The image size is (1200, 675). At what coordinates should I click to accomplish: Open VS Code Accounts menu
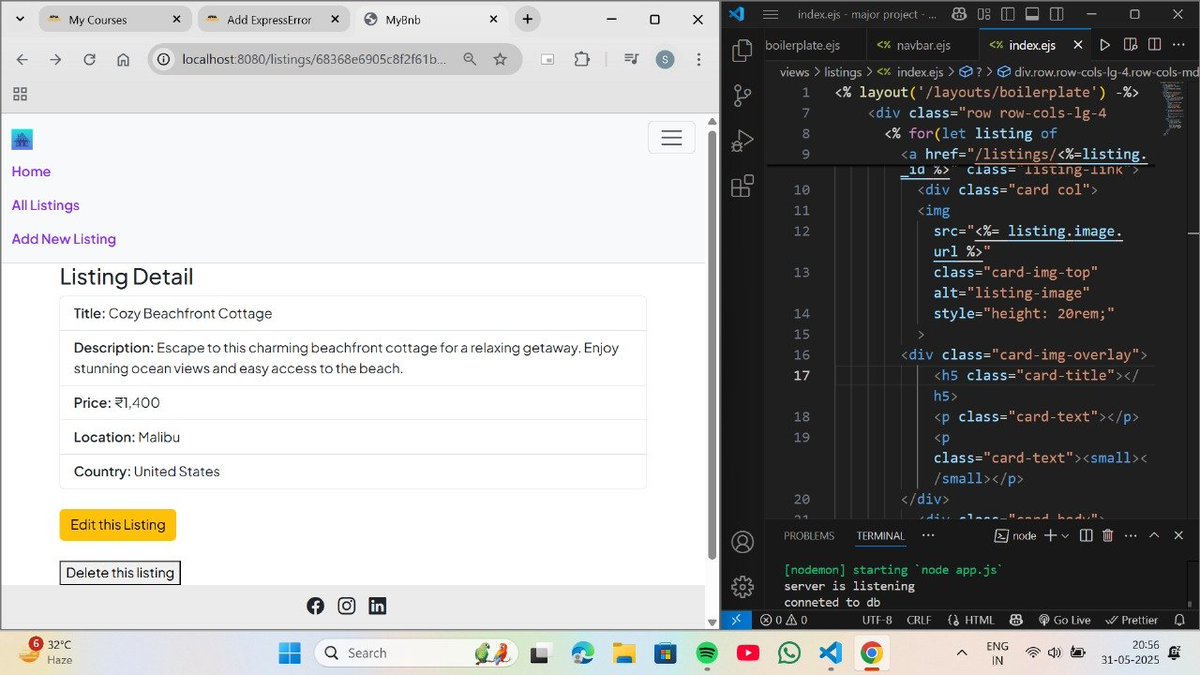click(742, 542)
